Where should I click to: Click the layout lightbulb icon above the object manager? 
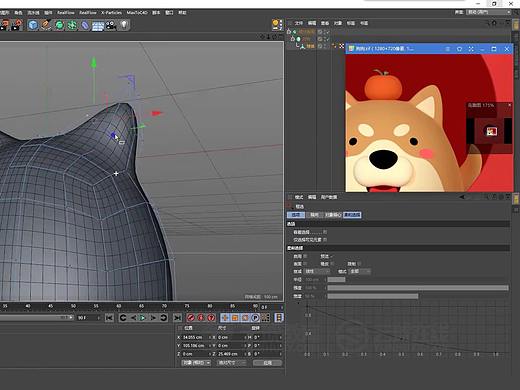[277, 24]
